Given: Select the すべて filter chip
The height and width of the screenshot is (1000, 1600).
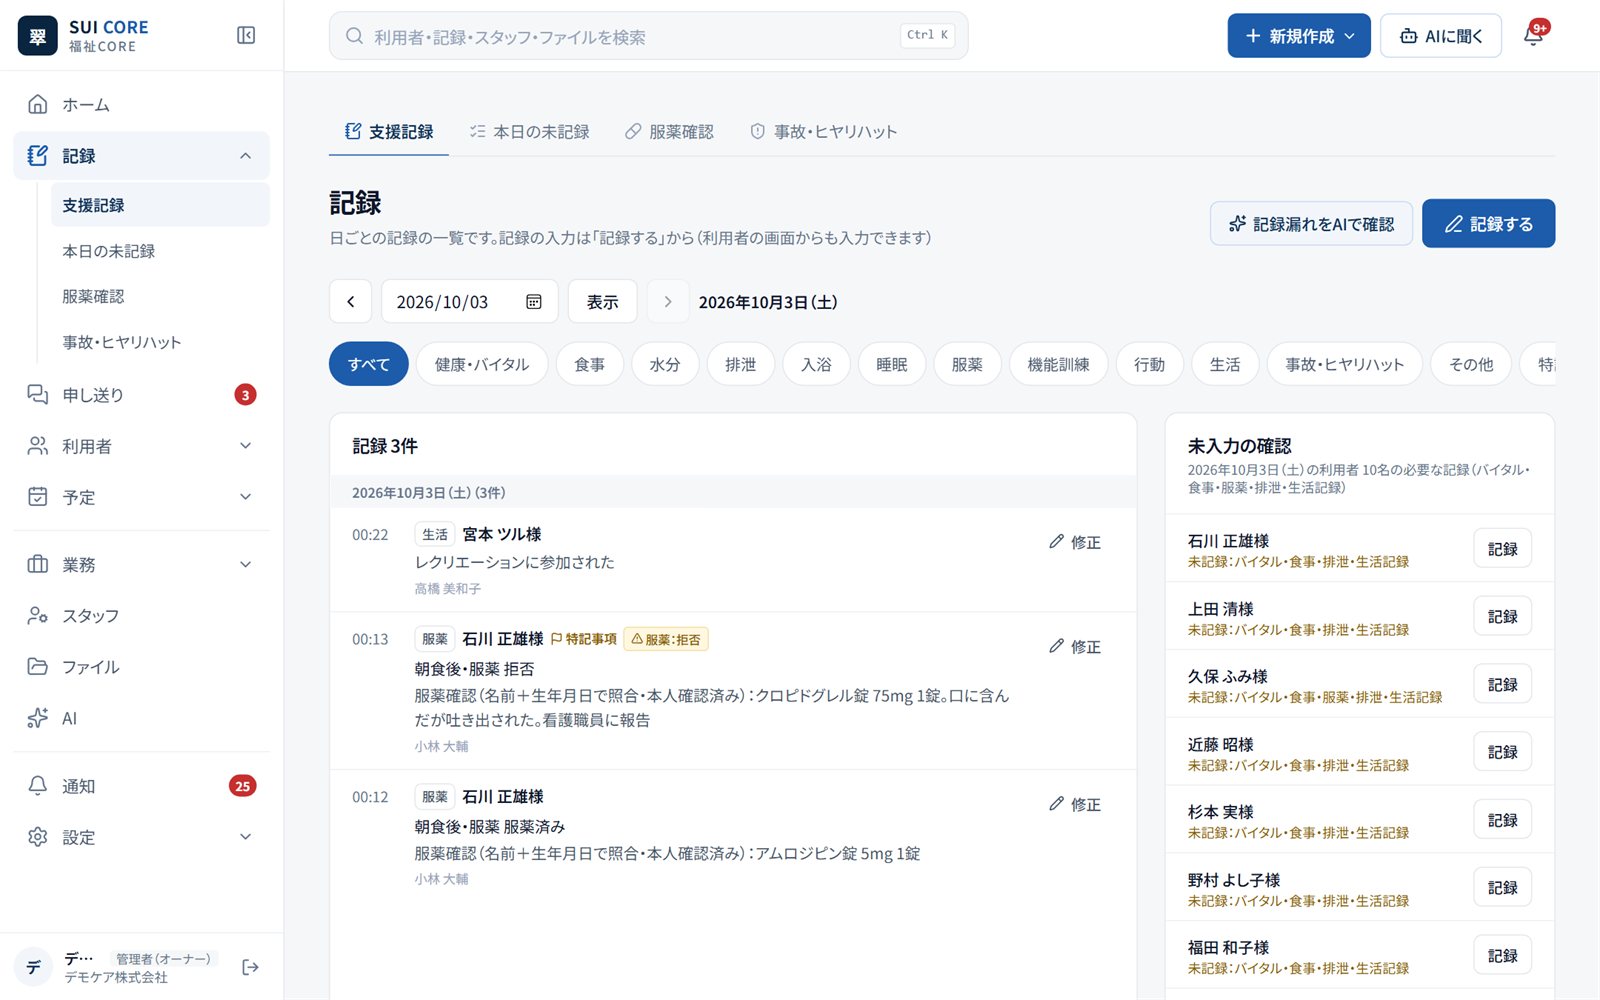Looking at the screenshot, I should (369, 364).
